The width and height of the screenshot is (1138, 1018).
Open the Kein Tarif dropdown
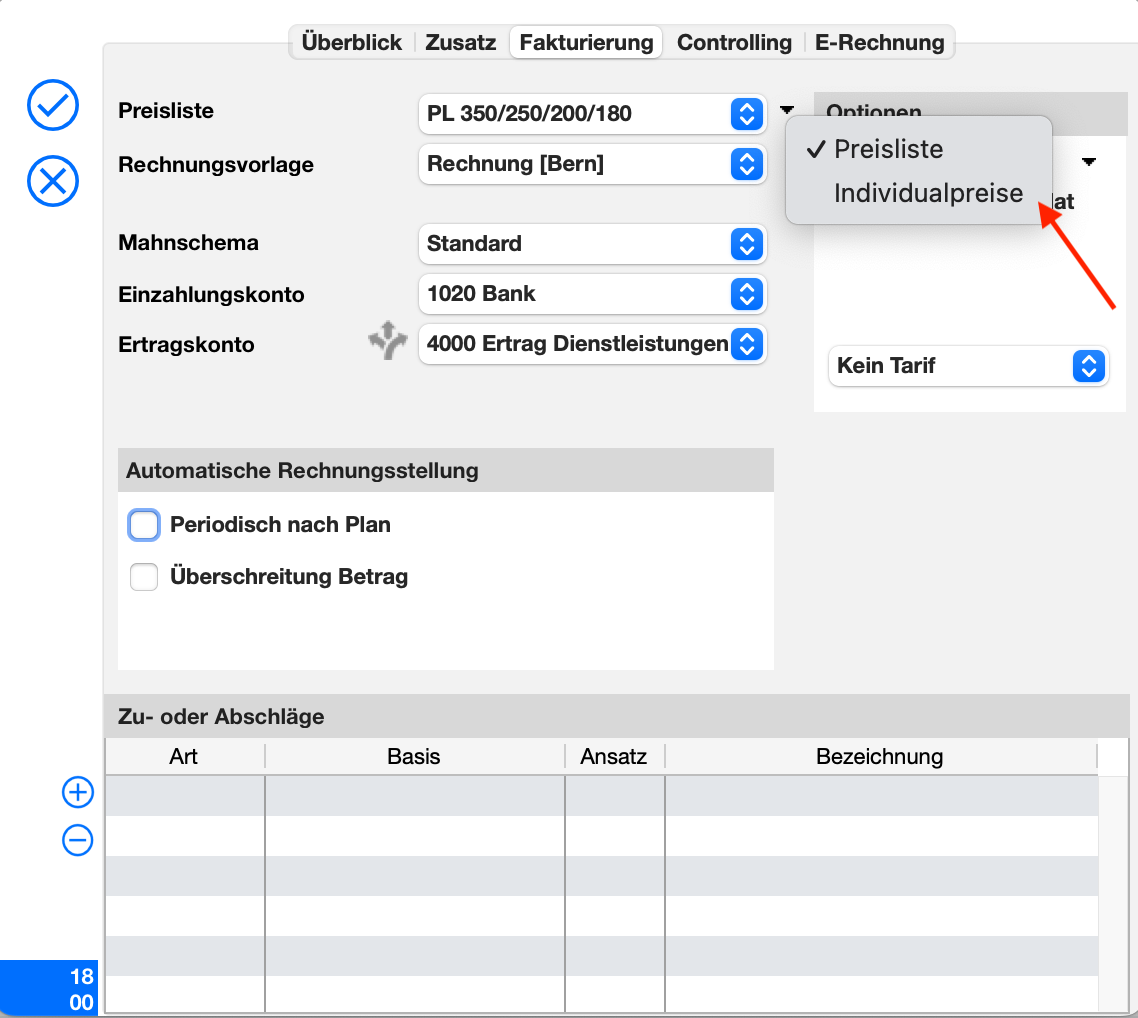point(968,366)
